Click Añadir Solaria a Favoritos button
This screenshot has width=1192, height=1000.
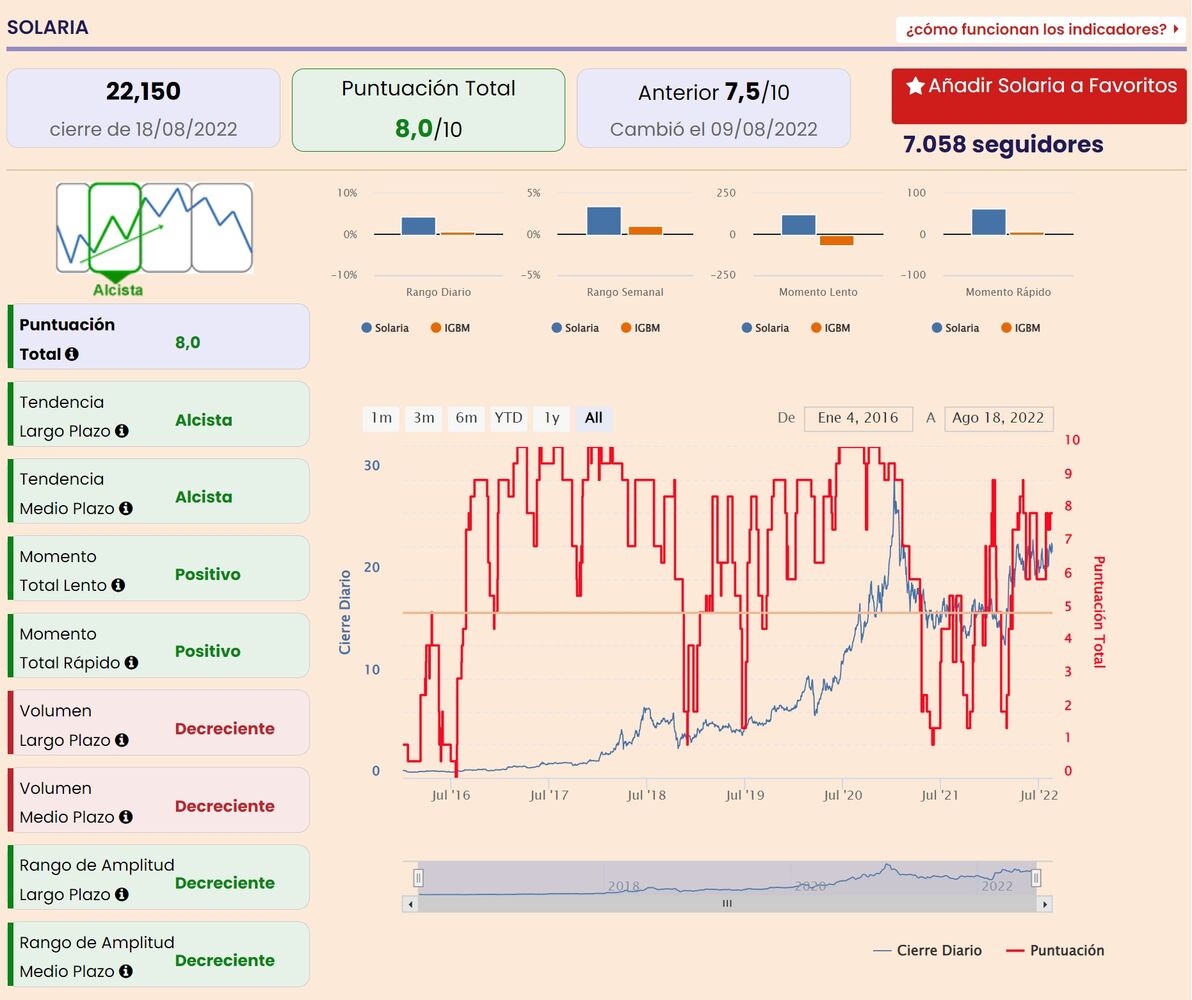click(1038, 96)
